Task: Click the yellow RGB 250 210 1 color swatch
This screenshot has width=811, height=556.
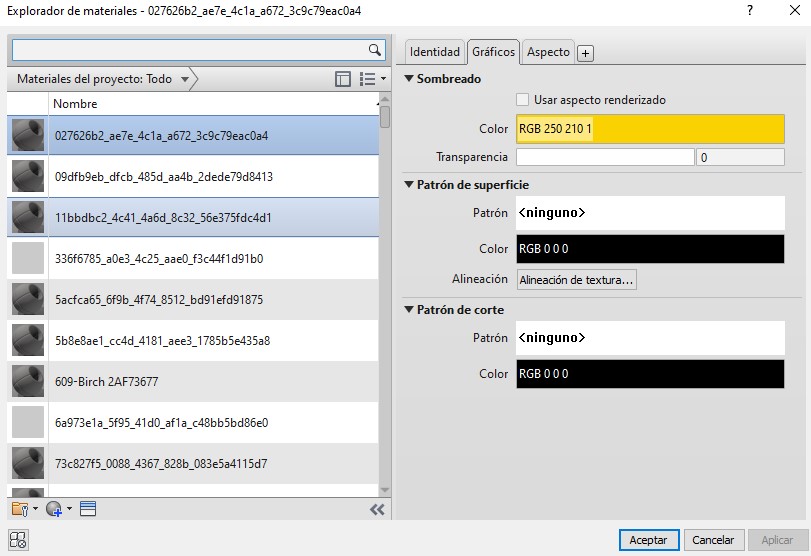Action: tap(650, 130)
